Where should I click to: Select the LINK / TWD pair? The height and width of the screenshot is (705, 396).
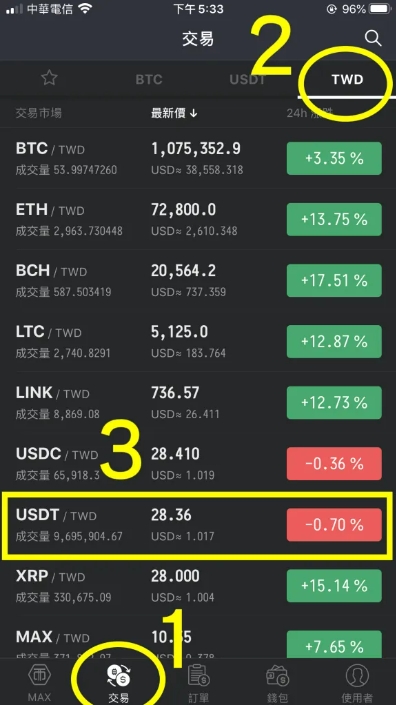coord(198,402)
